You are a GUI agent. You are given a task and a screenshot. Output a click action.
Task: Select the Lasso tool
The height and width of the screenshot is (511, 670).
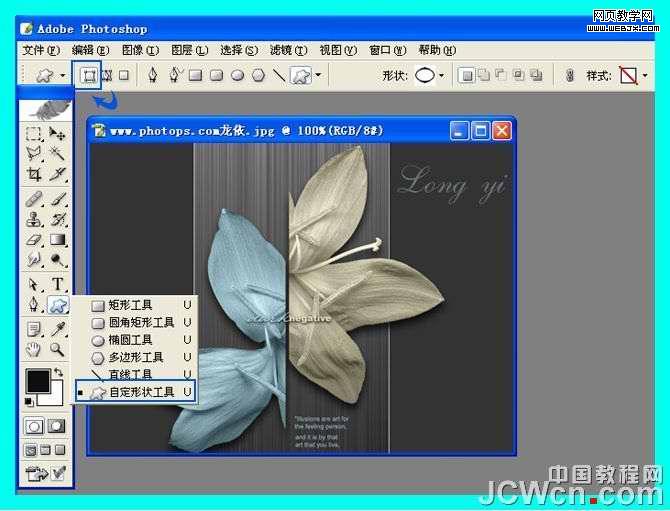[x=33, y=153]
